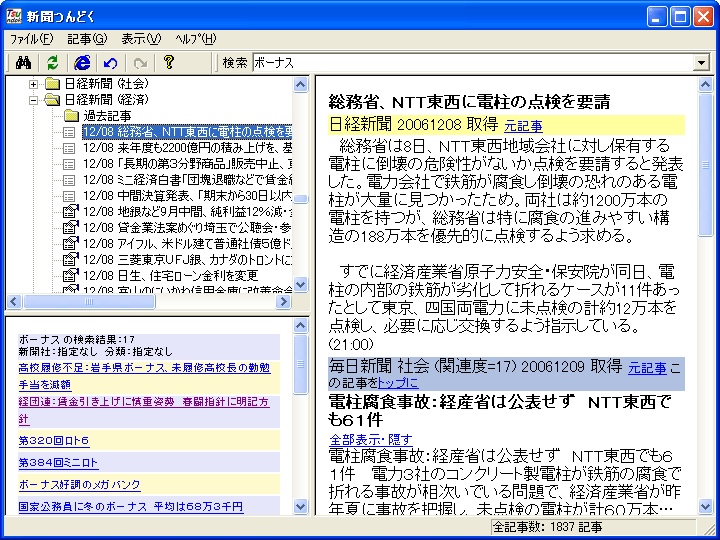The height and width of the screenshot is (540, 720).
Task: Click the read-article icon beside 貸金業法案めぐり
Action: click(70, 227)
